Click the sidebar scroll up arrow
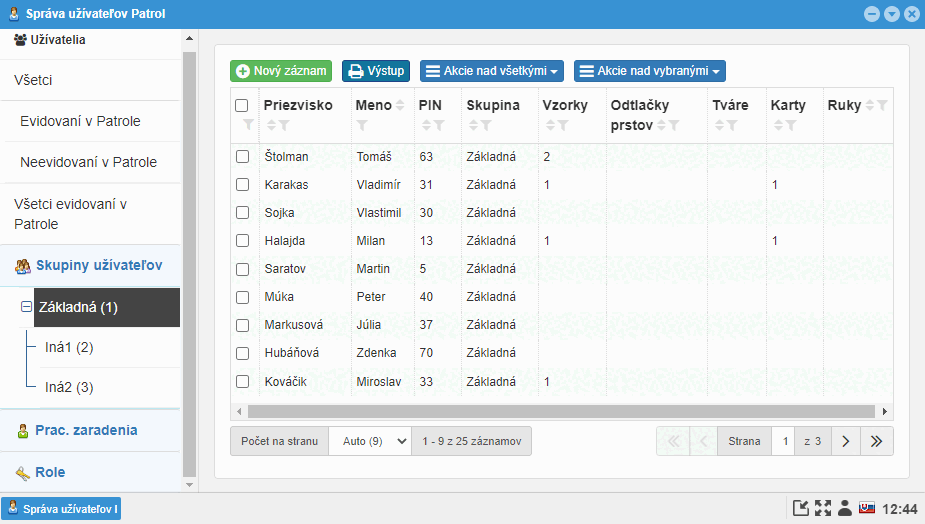The width and height of the screenshot is (925, 524). (189, 38)
